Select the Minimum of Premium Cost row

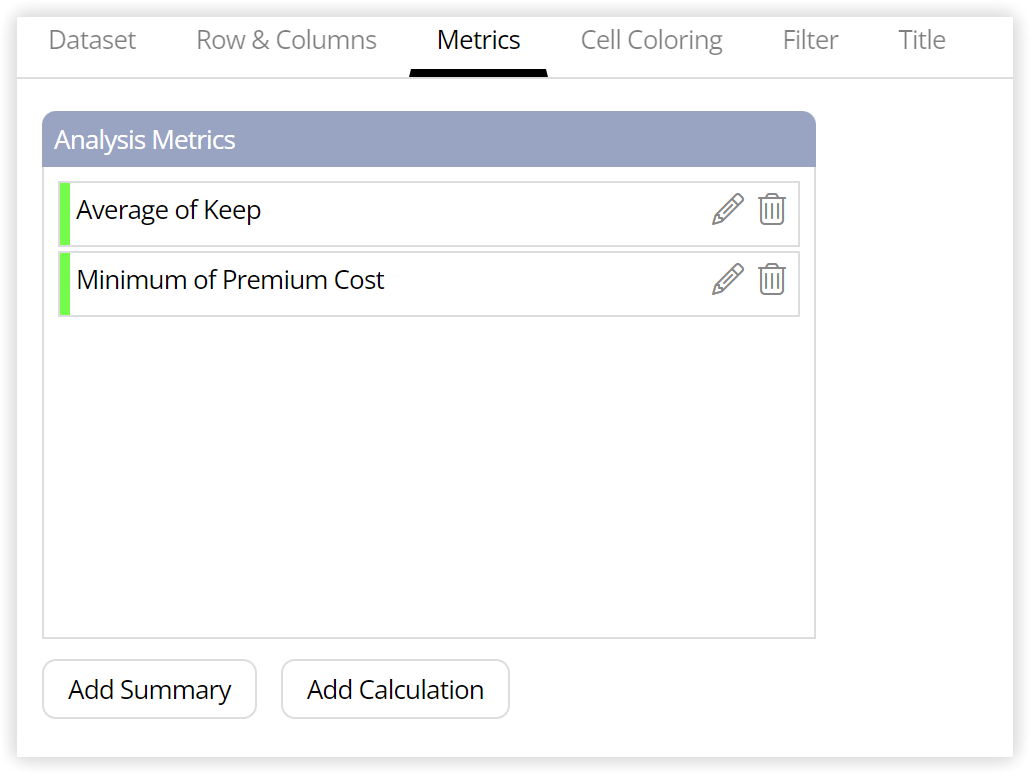point(429,284)
